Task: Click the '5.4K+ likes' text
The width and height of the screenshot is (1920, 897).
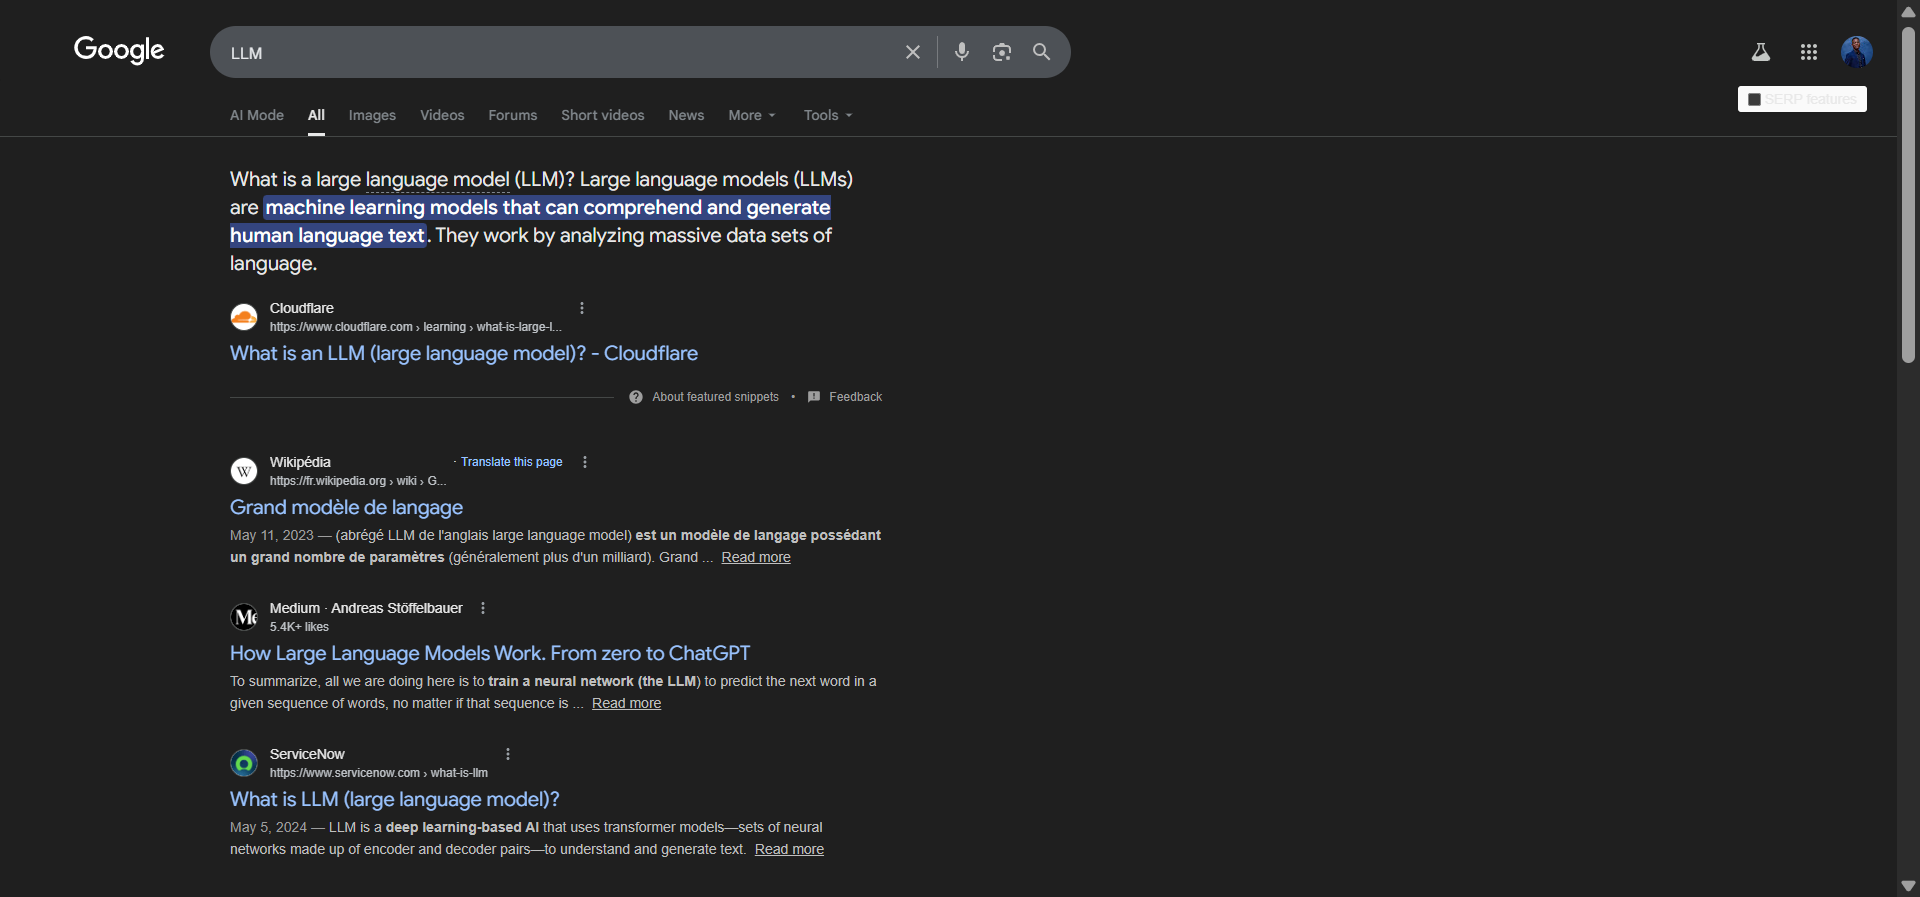Action: 299,627
